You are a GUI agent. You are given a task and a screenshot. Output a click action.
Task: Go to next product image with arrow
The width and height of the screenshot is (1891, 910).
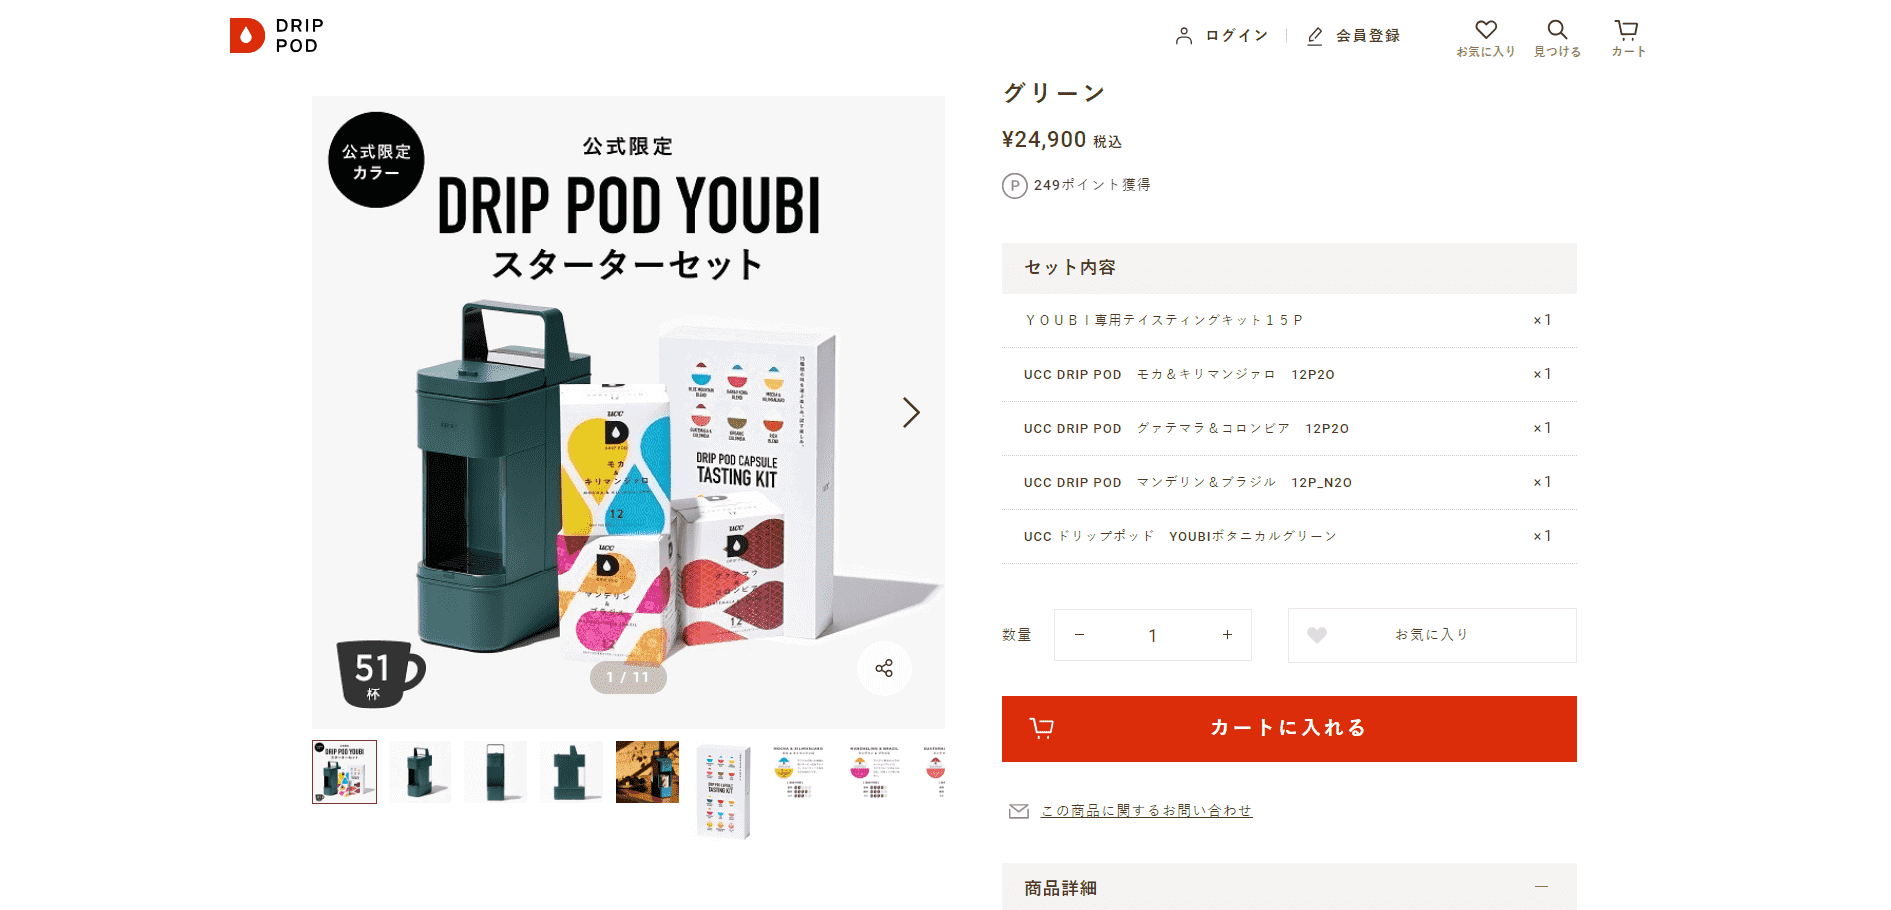[911, 412]
